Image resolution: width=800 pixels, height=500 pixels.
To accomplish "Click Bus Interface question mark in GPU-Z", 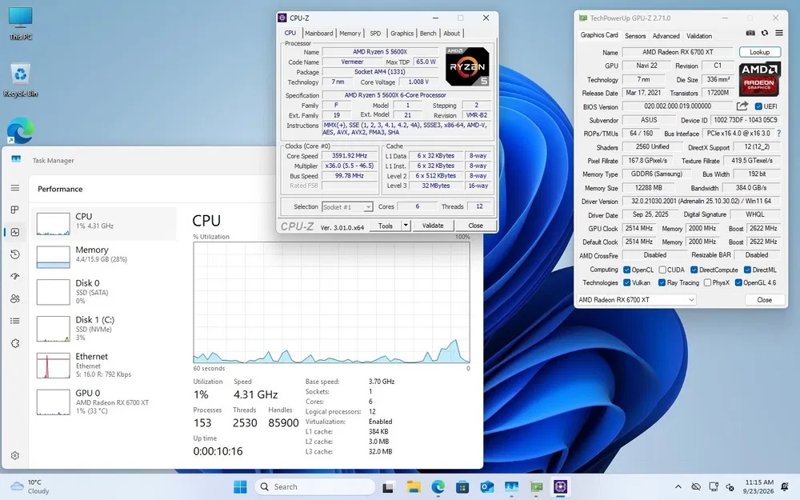I will (x=779, y=134).
